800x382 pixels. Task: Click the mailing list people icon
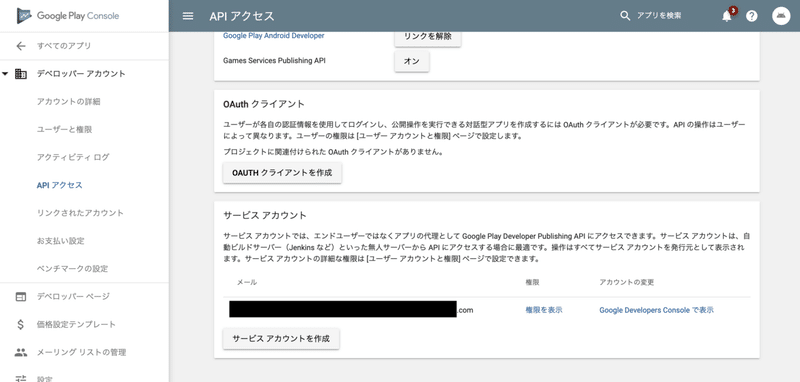pos(20,352)
